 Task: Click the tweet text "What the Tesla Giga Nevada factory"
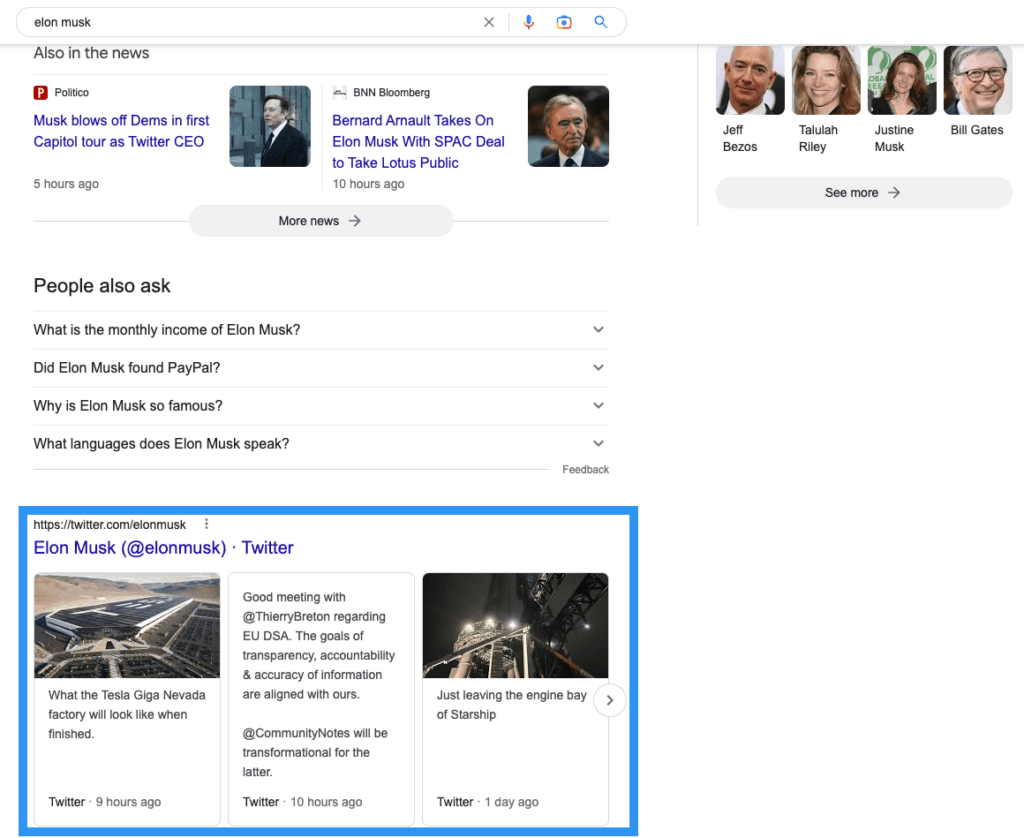127,715
